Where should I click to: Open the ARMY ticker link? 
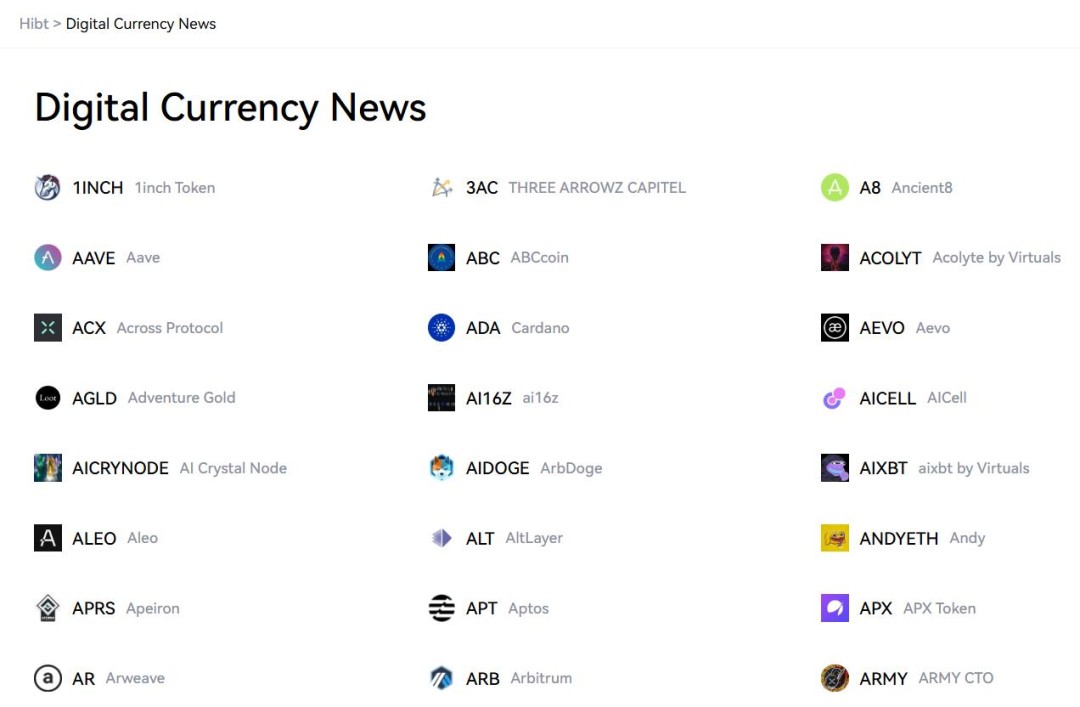[883, 679]
